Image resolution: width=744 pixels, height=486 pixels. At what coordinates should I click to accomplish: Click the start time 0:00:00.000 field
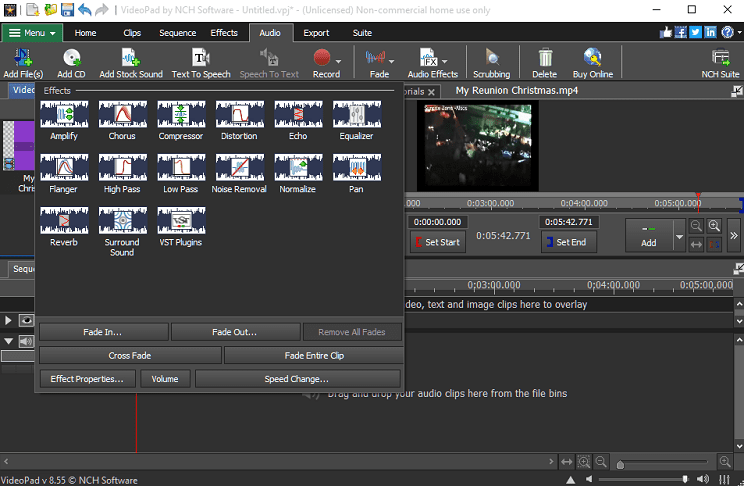click(x=437, y=222)
